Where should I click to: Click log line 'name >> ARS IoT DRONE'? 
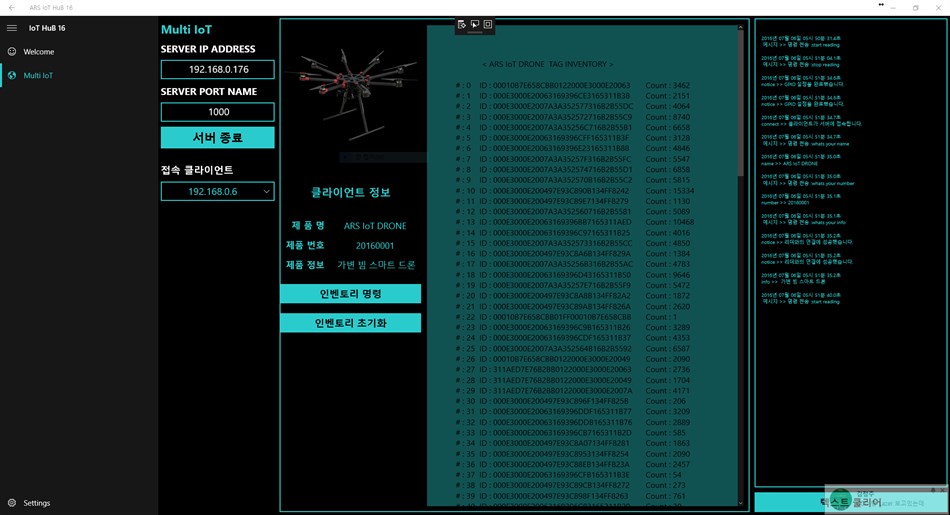point(789,164)
